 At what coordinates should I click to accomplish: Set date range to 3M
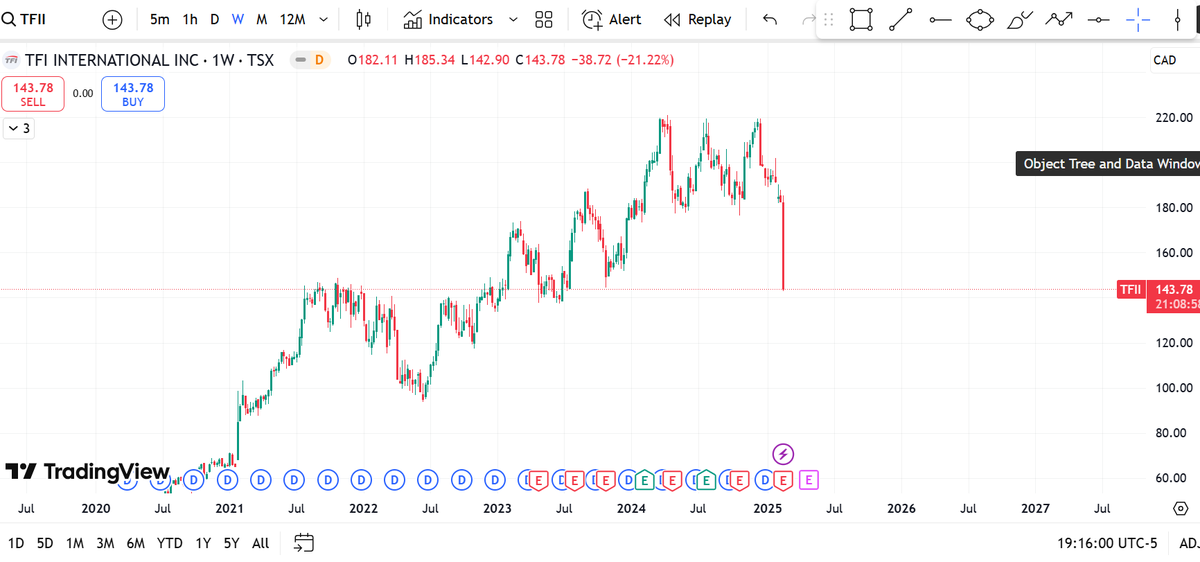click(x=105, y=543)
